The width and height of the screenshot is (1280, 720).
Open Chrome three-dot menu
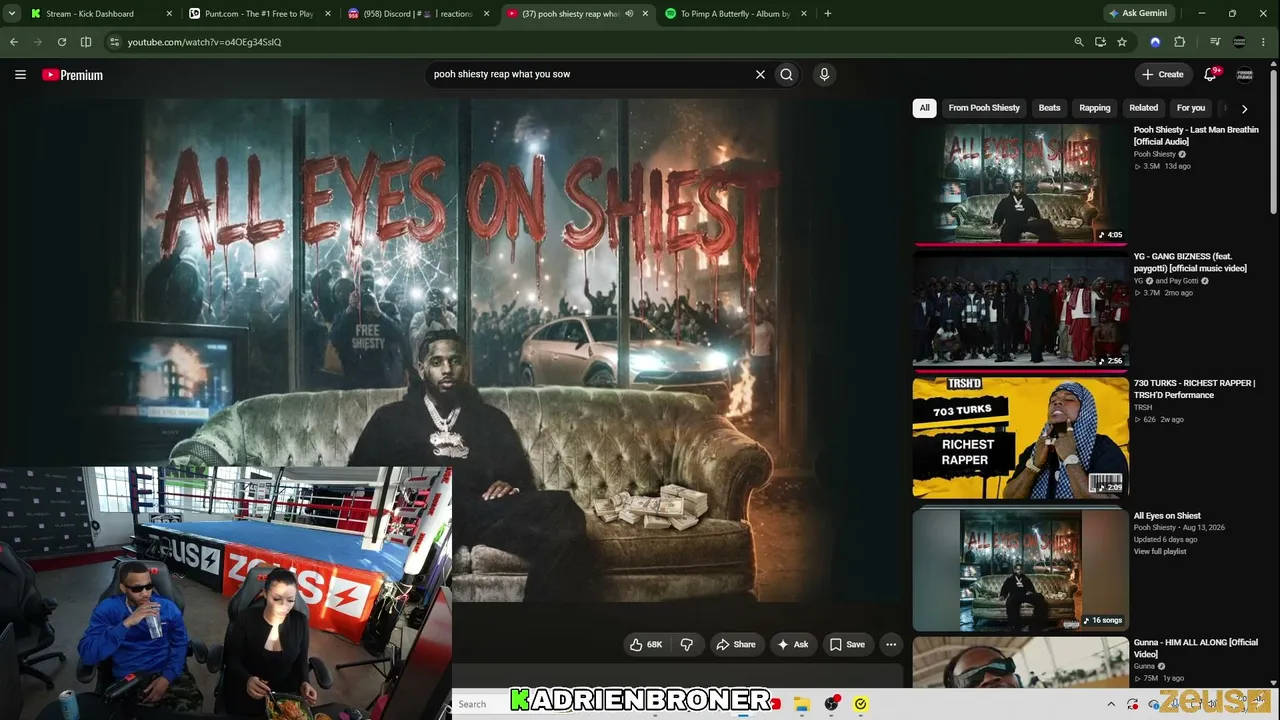[x=1265, y=42]
